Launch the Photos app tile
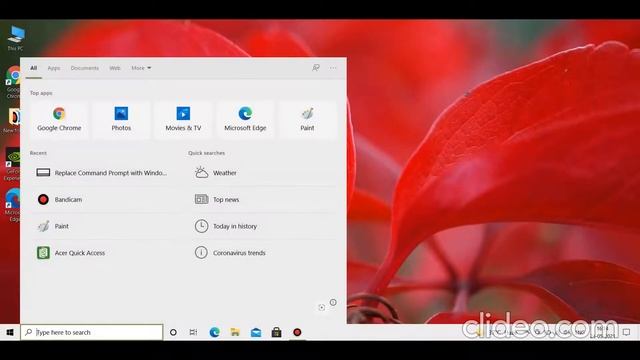640x360 pixels. [x=121, y=120]
